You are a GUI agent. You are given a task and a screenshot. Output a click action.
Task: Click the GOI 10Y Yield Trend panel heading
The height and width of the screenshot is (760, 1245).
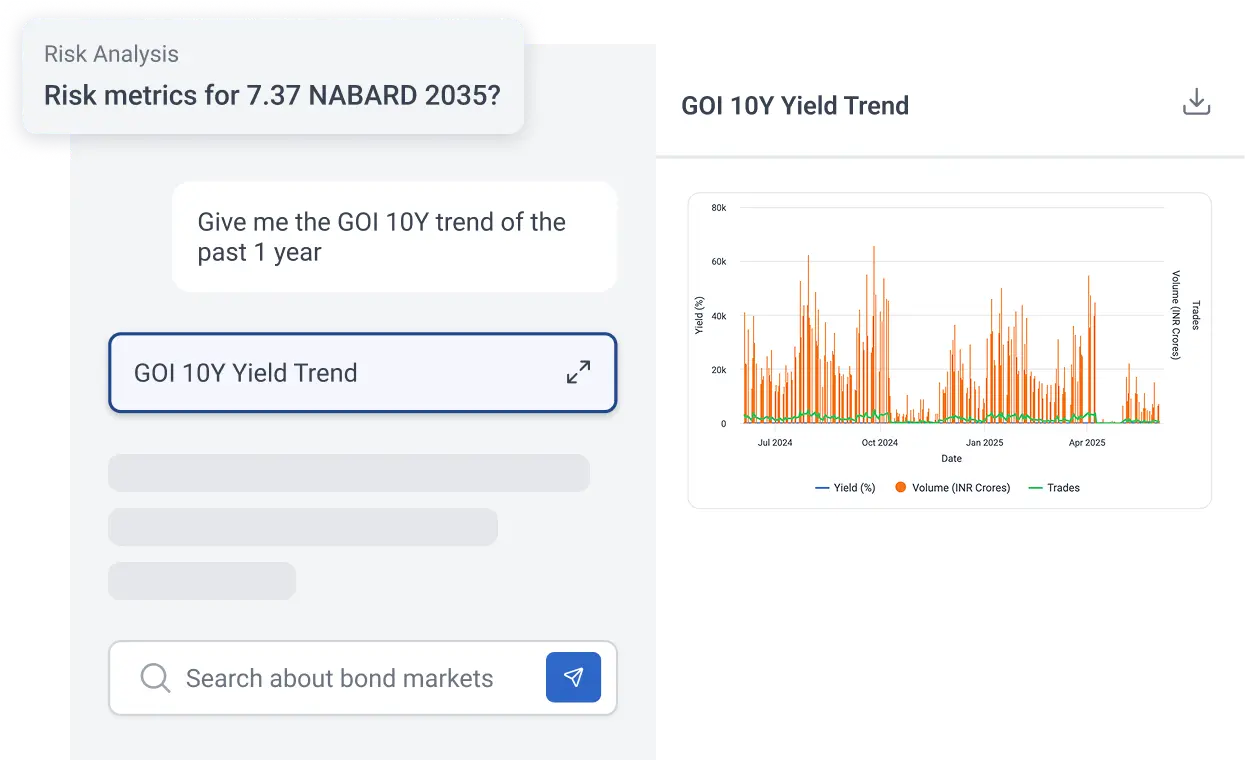(795, 106)
